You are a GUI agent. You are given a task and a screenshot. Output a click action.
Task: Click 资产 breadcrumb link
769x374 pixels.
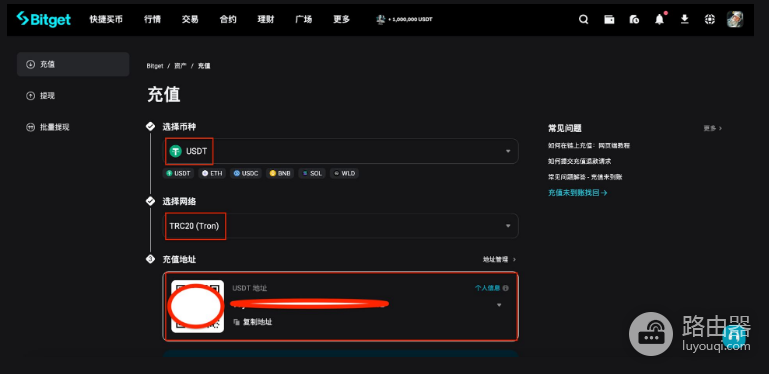180,66
